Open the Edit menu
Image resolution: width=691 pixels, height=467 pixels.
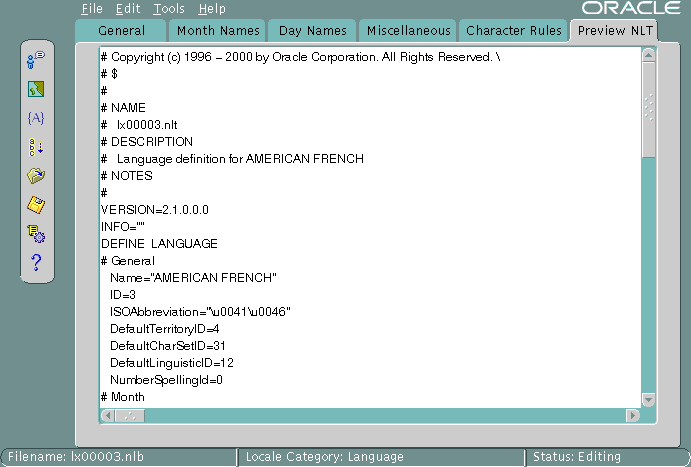[x=128, y=8]
